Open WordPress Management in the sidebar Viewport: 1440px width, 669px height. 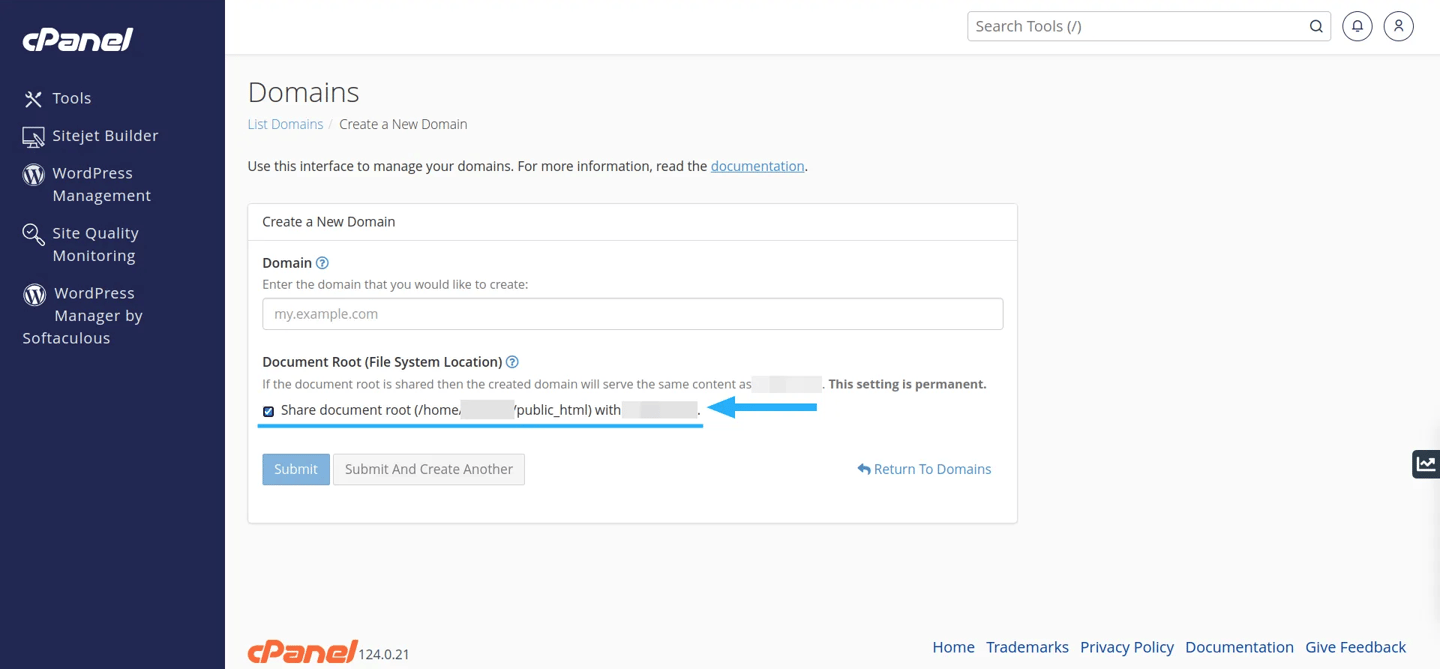[x=100, y=184]
